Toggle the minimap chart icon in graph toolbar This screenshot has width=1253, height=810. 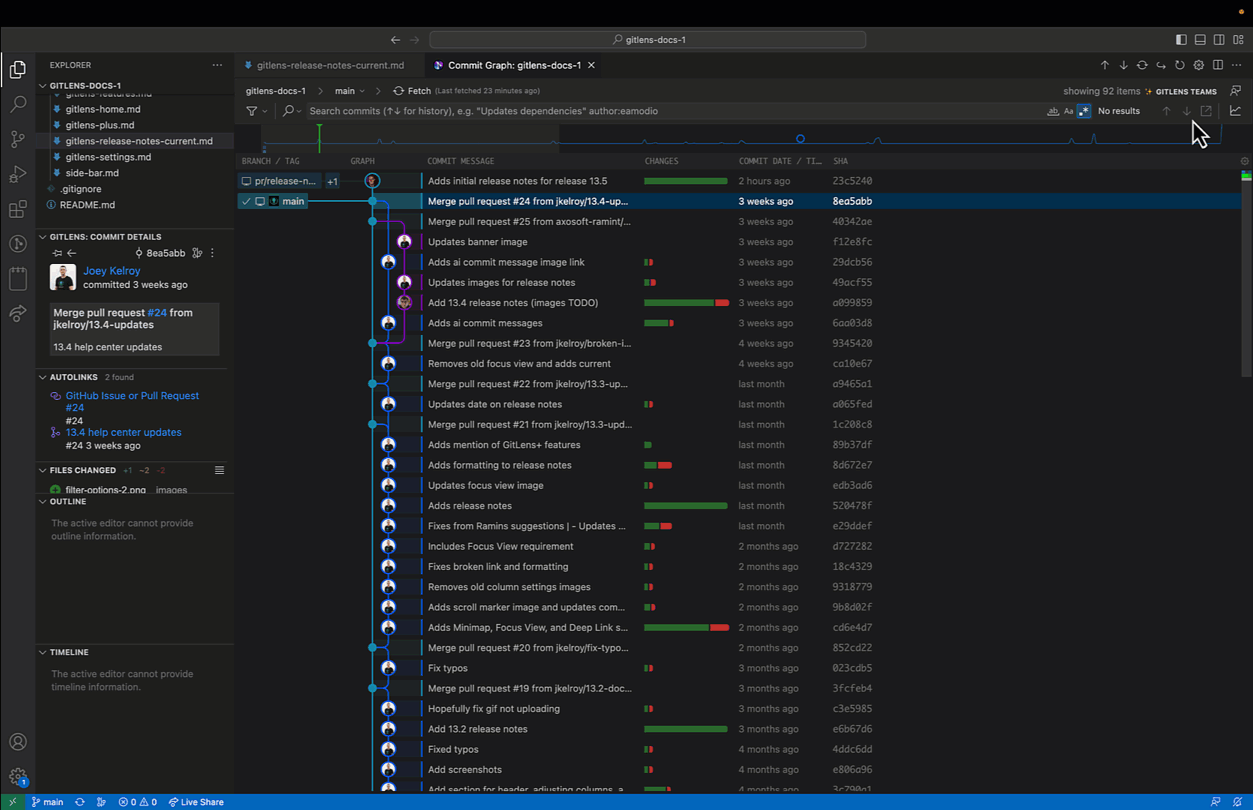(1235, 111)
